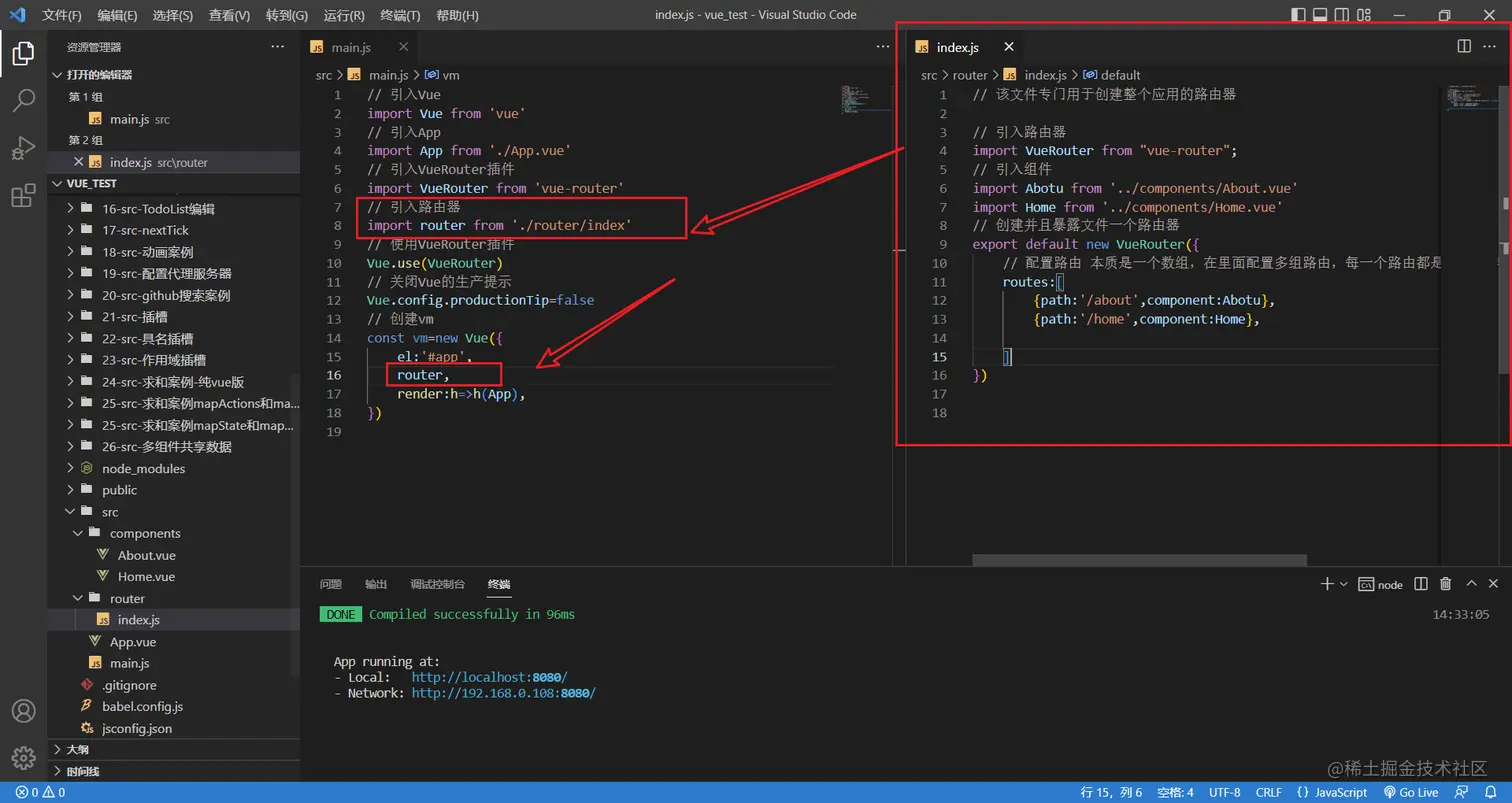Open App.vue in the file tree
Image resolution: width=1512 pixels, height=803 pixels.
[x=174, y=642]
